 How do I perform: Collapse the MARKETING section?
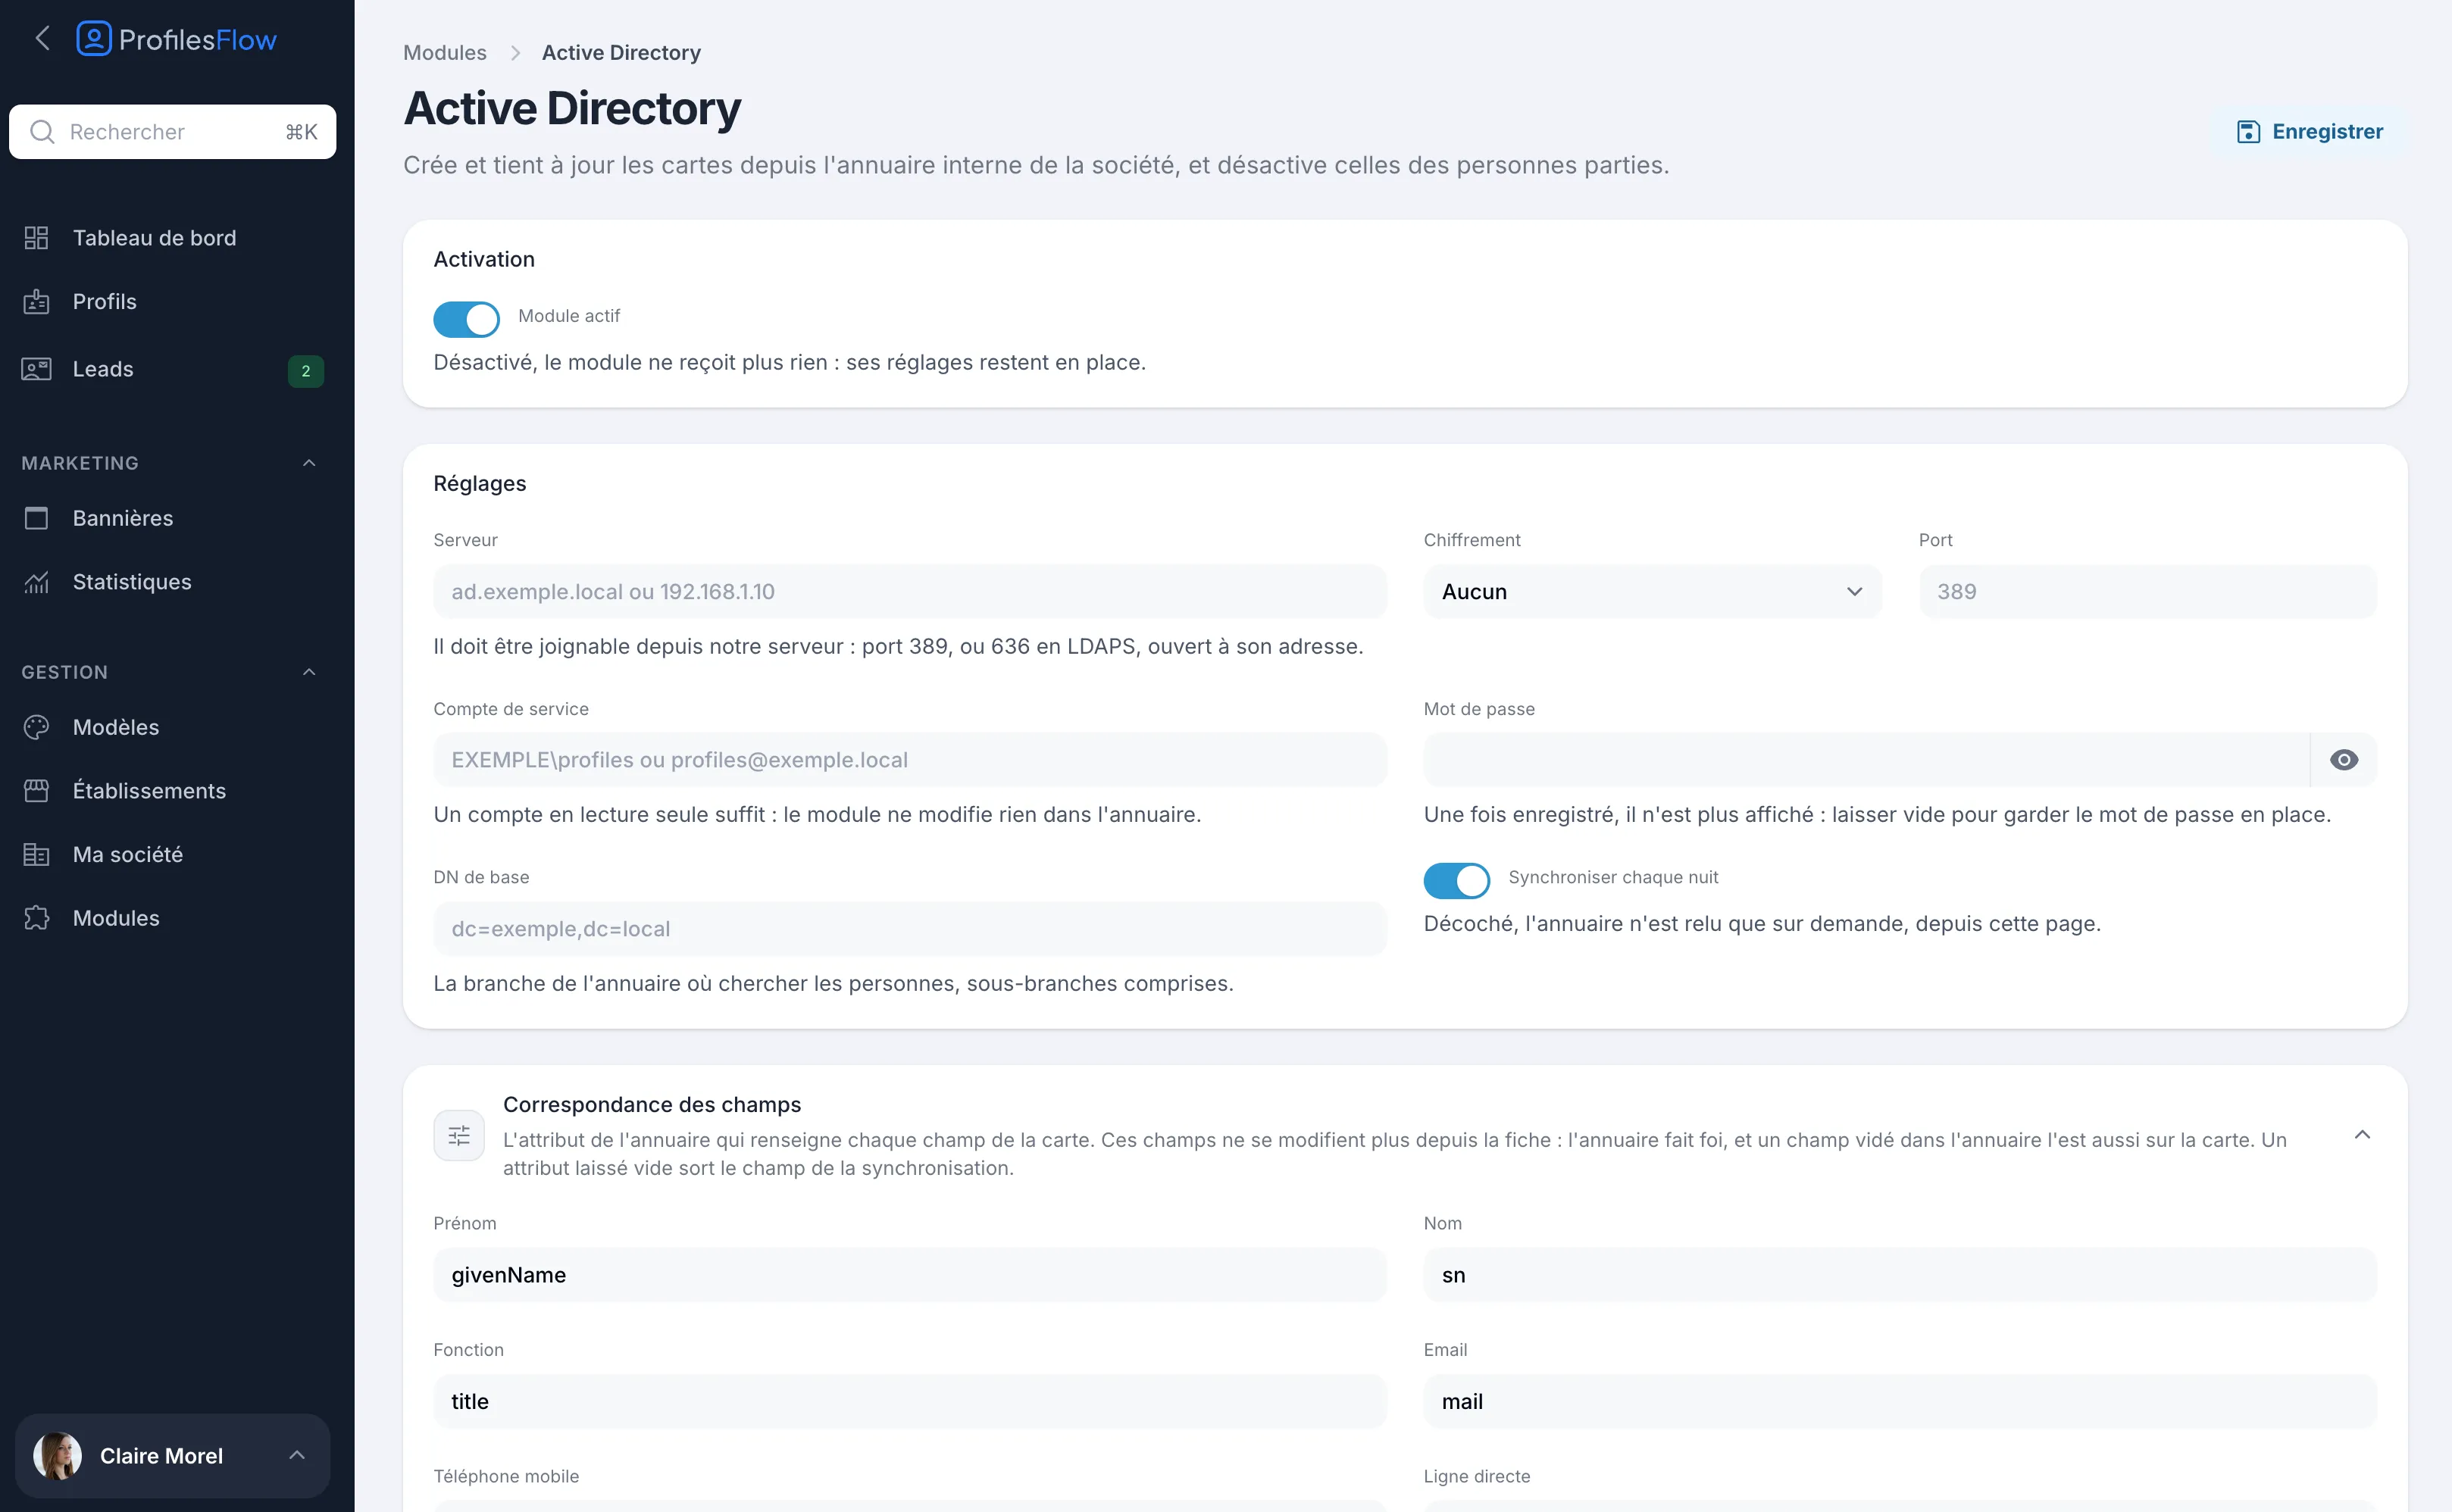click(x=309, y=463)
